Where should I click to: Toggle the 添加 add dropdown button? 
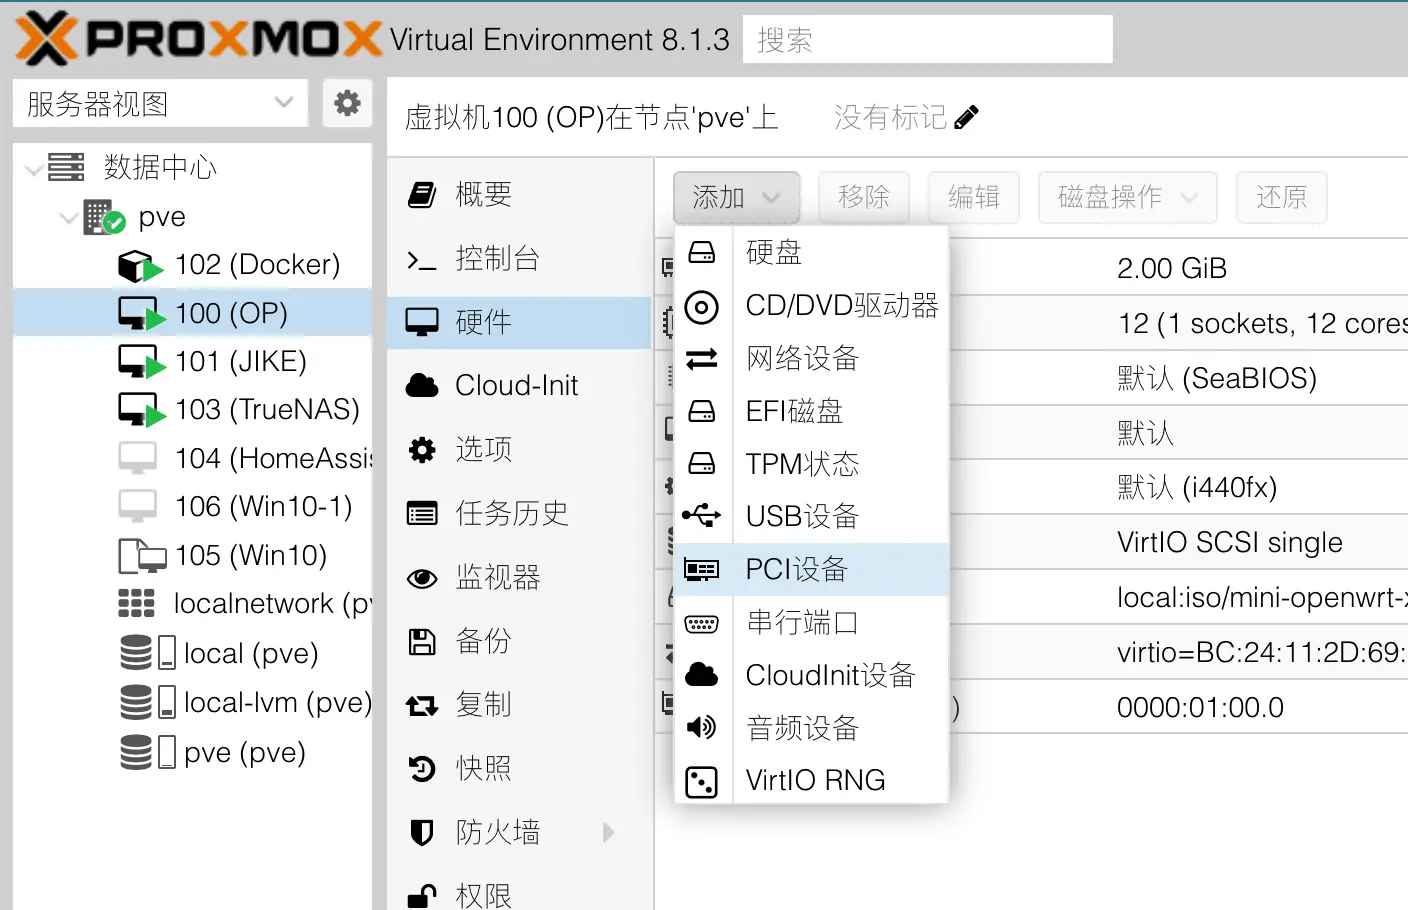tap(736, 197)
